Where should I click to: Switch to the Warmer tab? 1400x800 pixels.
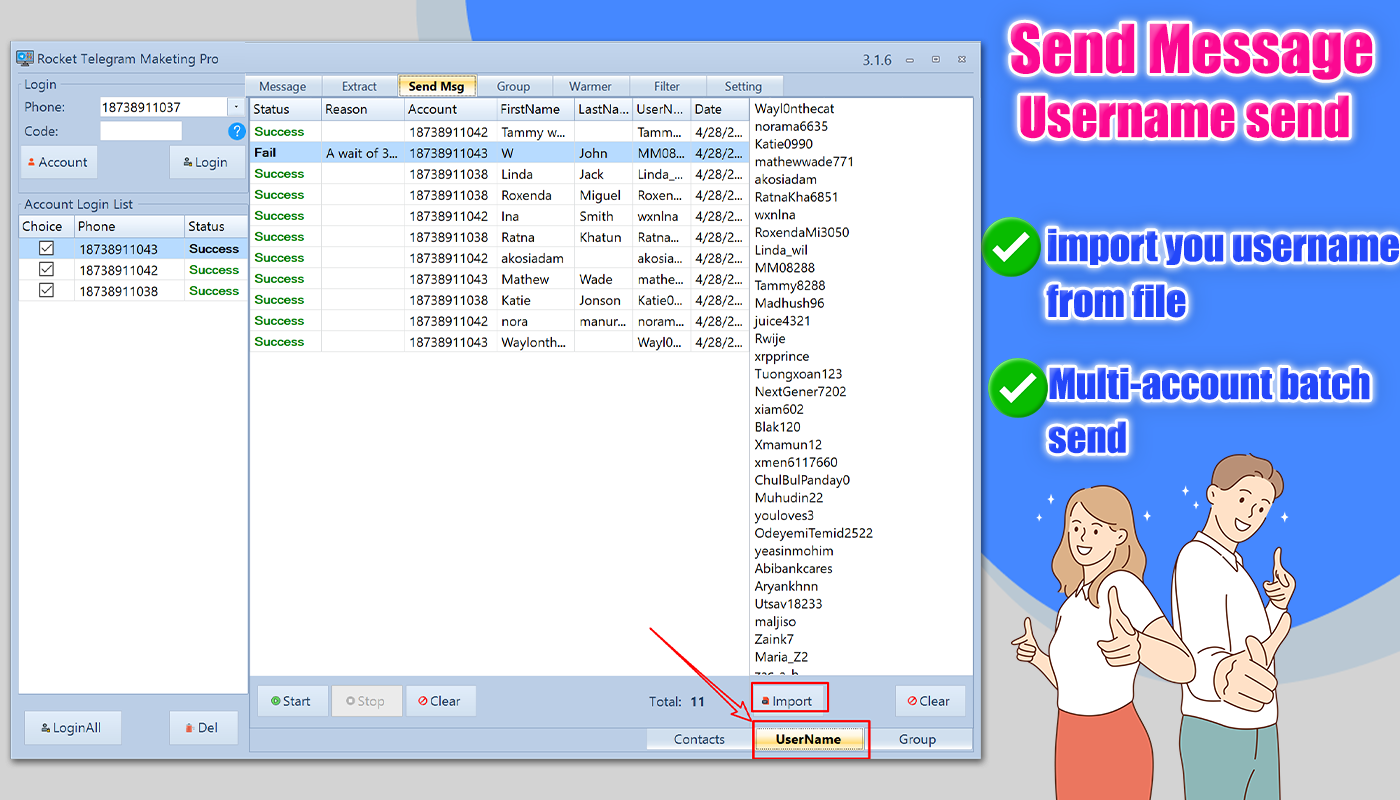click(591, 86)
